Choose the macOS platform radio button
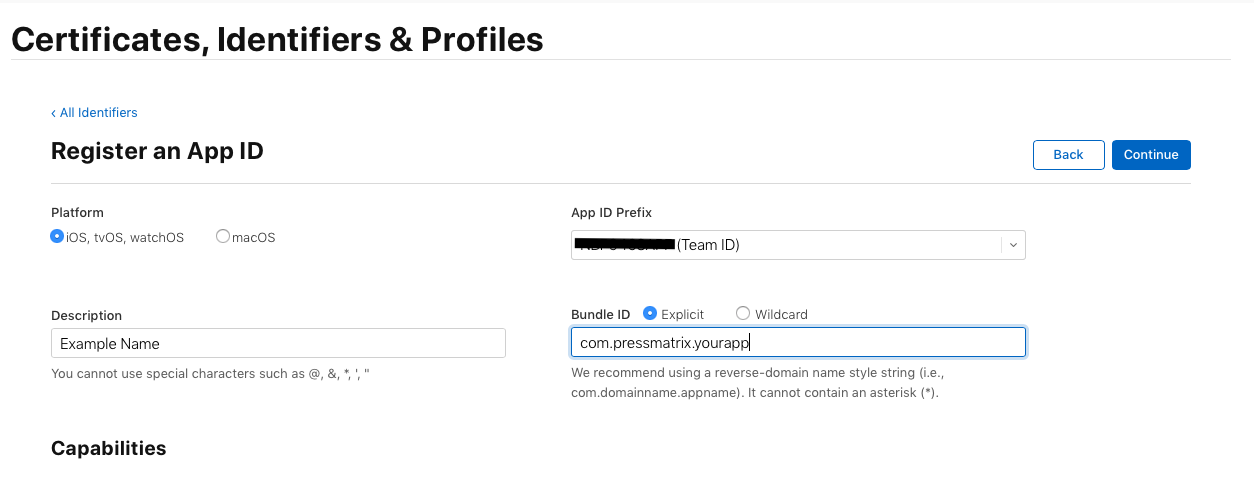Image resolution: width=1254 pixels, height=477 pixels. (x=223, y=237)
